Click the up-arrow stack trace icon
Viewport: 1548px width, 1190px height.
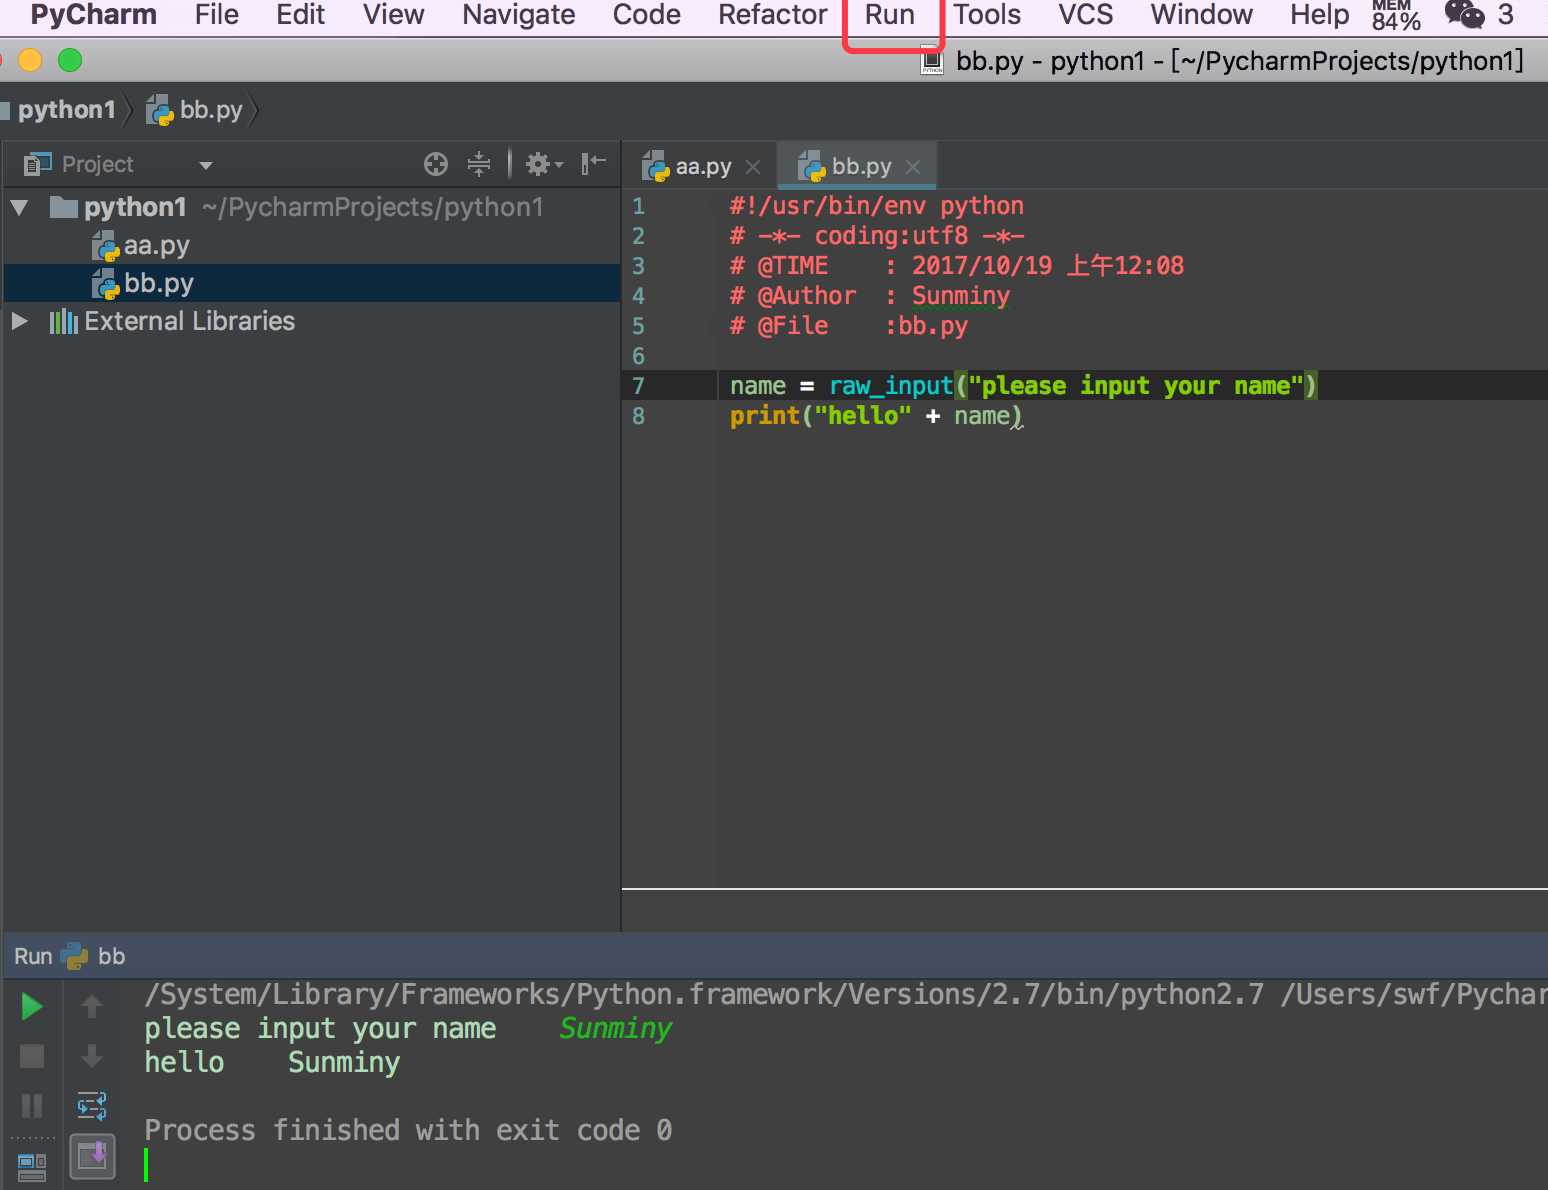click(x=92, y=1006)
